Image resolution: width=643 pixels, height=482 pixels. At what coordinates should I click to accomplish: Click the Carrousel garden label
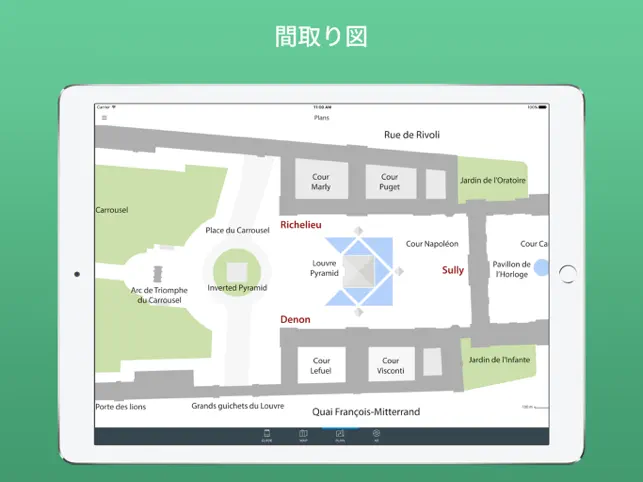pos(112,210)
